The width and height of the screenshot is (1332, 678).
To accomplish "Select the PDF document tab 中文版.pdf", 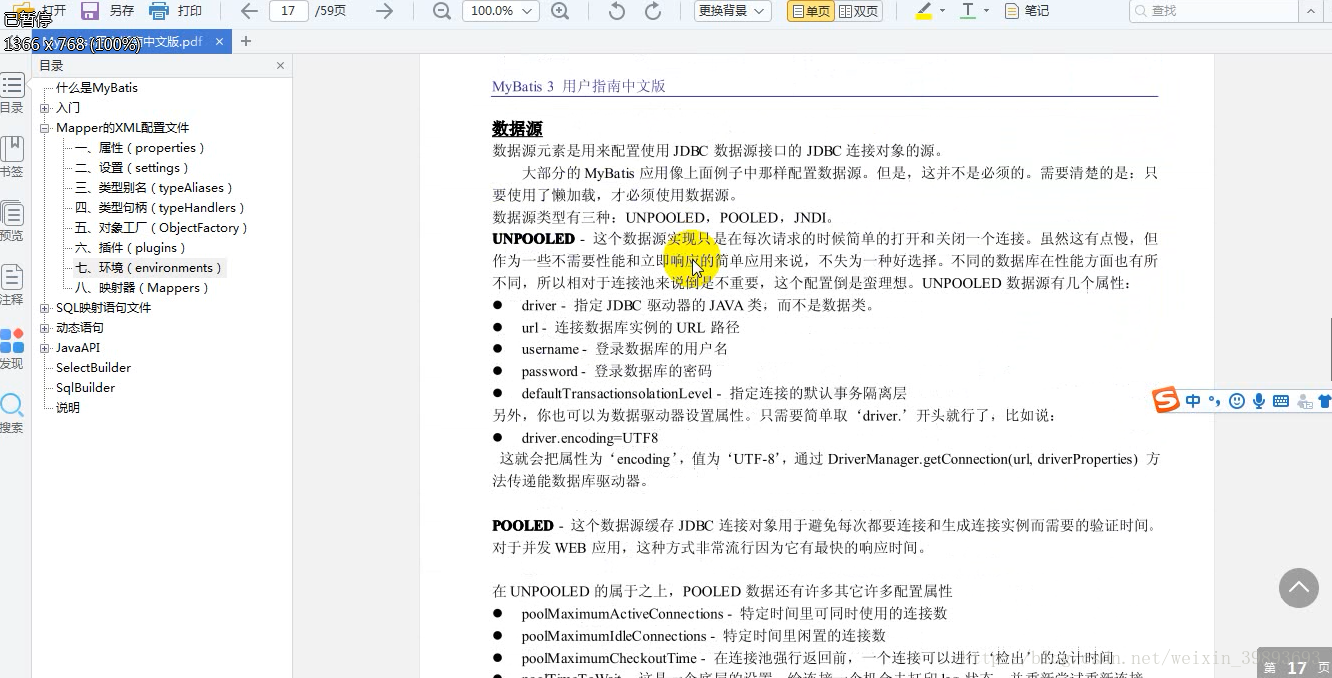I will tap(130, 42).
